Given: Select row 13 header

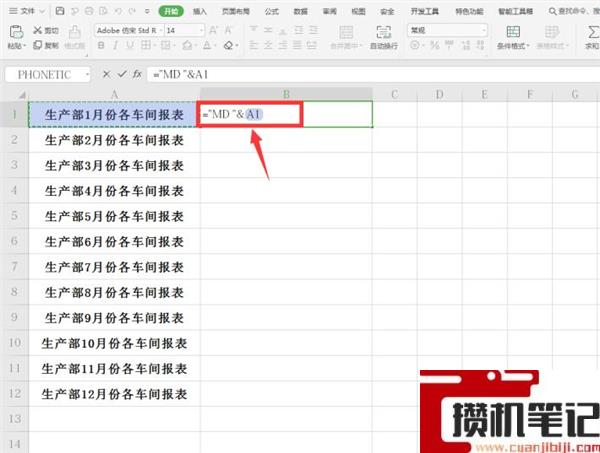Looking at the screenshot, I should click(15, 419).
